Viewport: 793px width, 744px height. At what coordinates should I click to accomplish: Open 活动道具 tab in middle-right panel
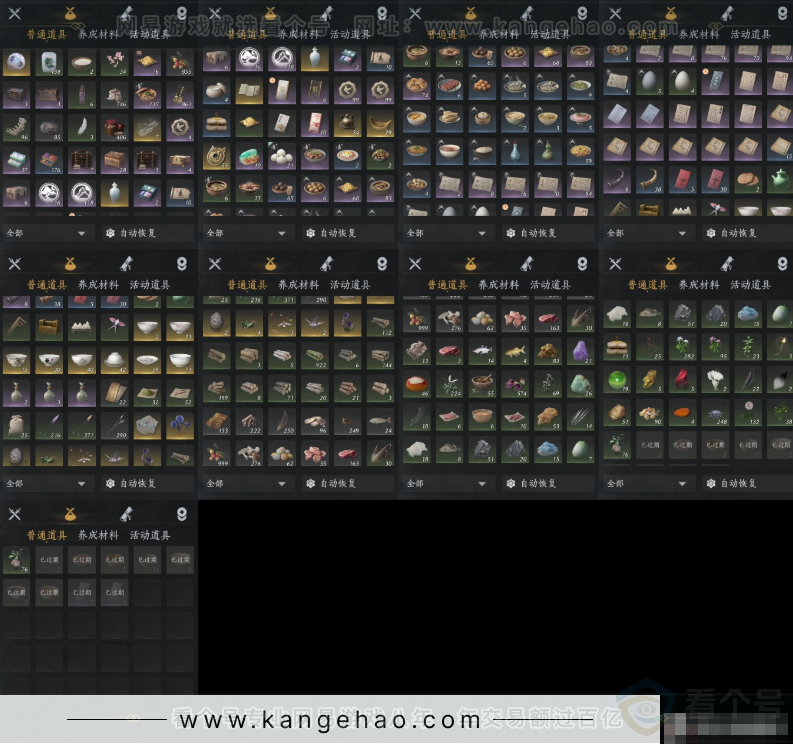(x=751, y=285)
